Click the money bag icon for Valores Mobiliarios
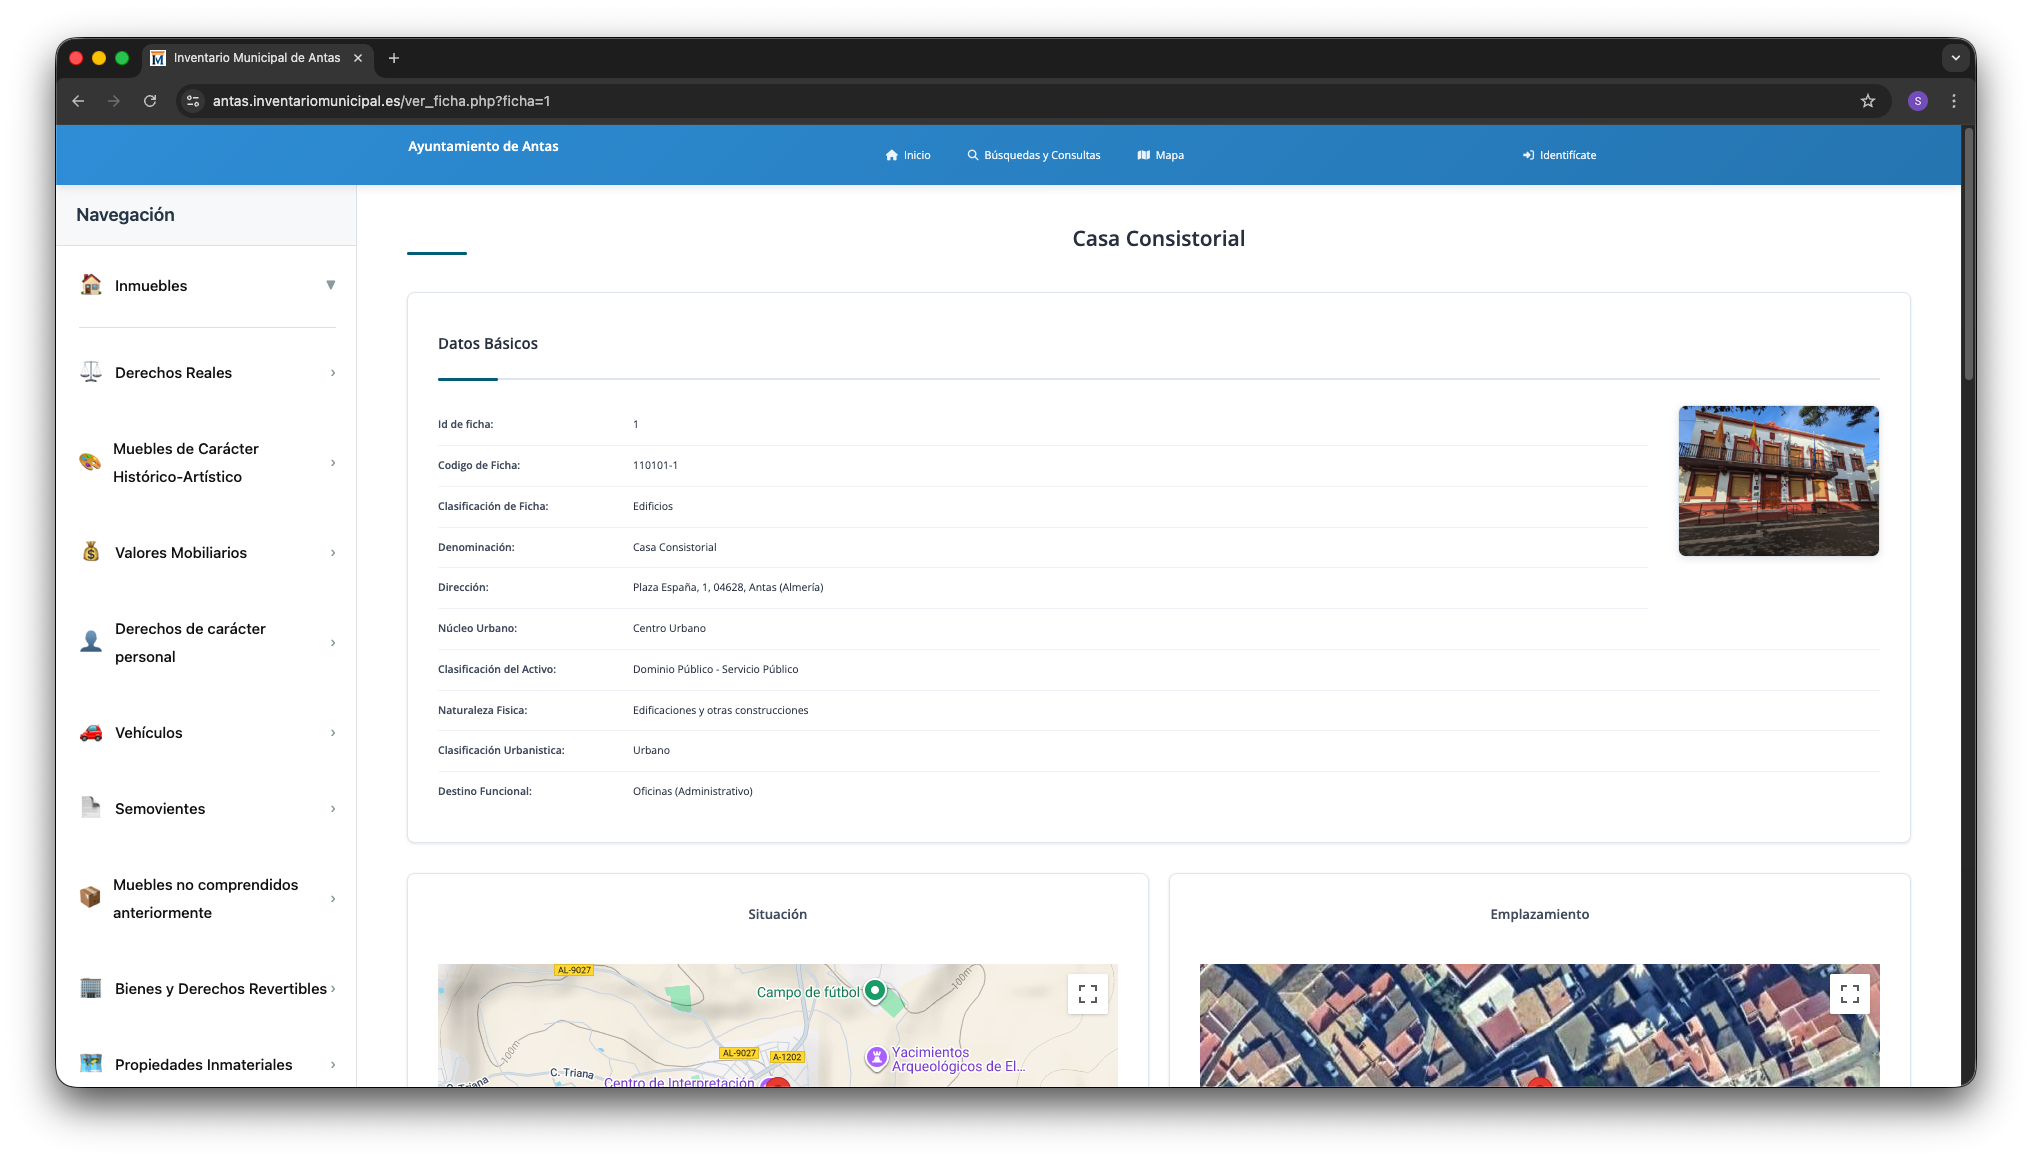The width and height of the screenshot is (2032, 1161). click(x=91, y=552)
